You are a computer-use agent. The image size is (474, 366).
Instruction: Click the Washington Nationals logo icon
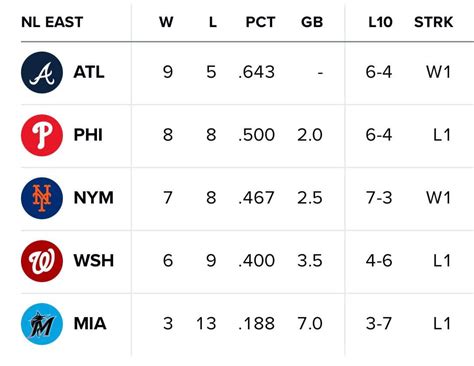[42, 261]
